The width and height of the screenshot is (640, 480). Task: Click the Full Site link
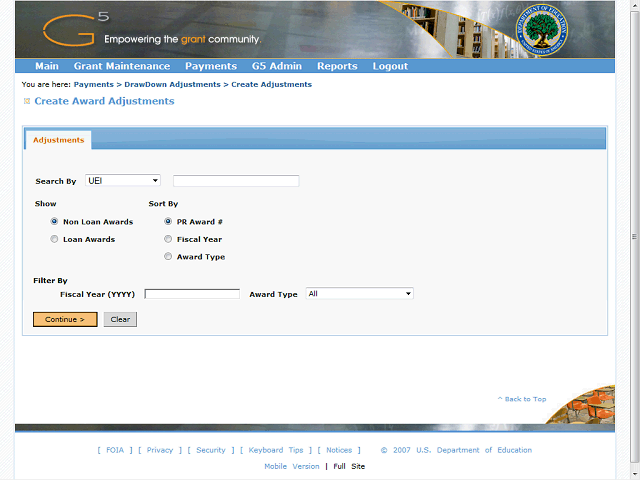coord(349,466)
